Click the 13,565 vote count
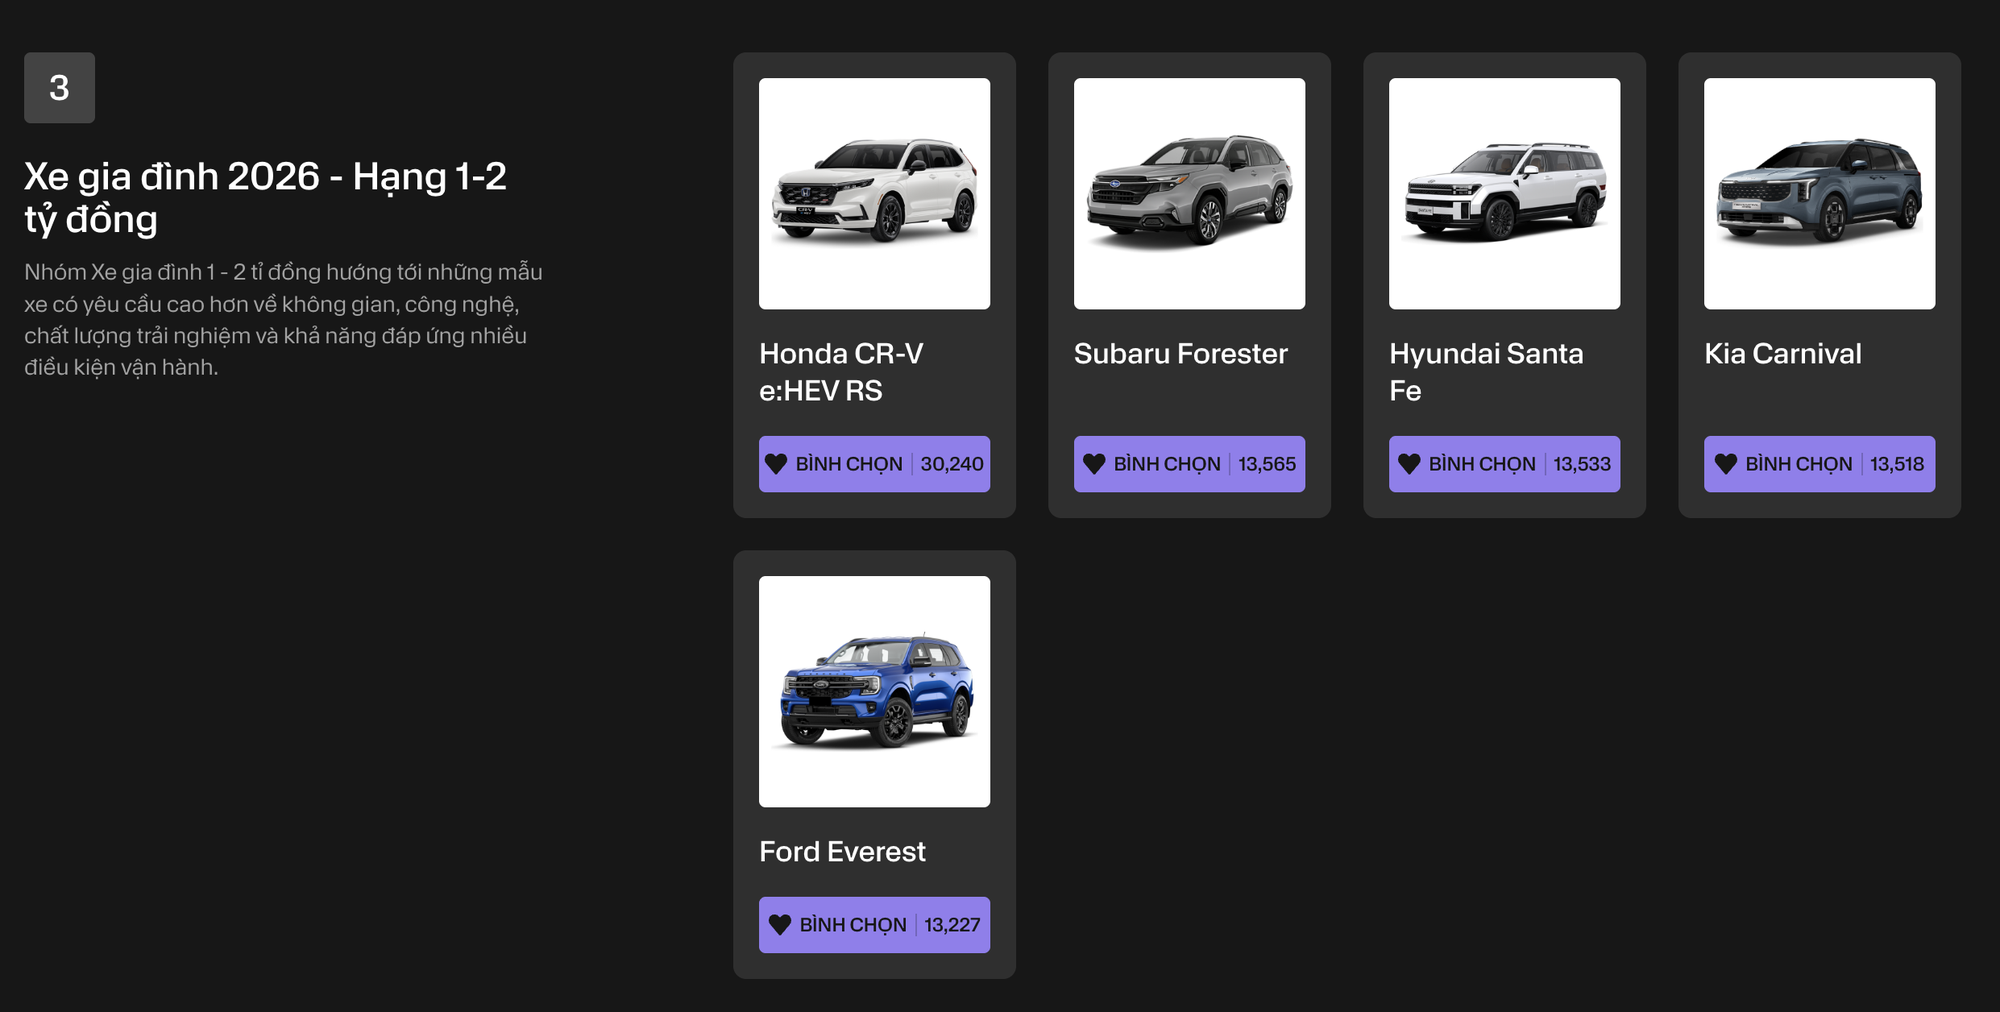Screen dimensions: 2000x1012 tap(1267, 464)
